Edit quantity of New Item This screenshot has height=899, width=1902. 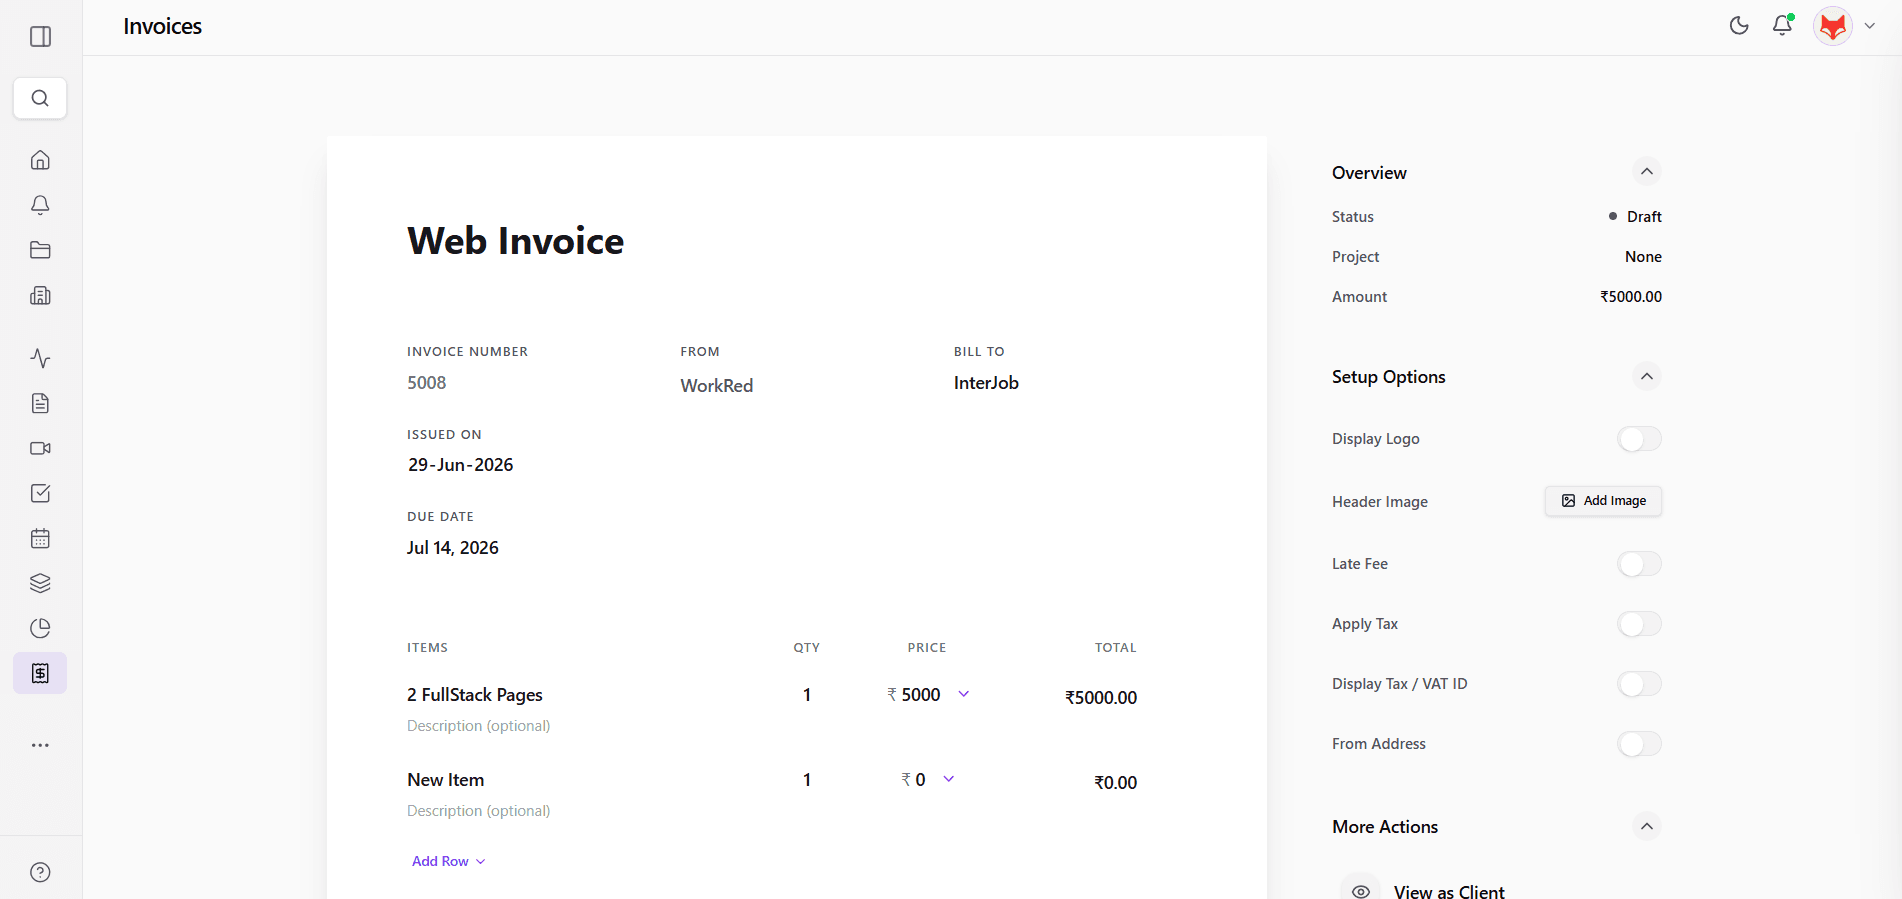coord(807,780)
